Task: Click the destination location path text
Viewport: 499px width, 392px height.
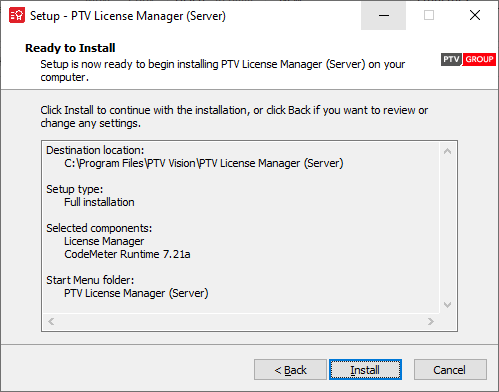Action: (204, 163)
